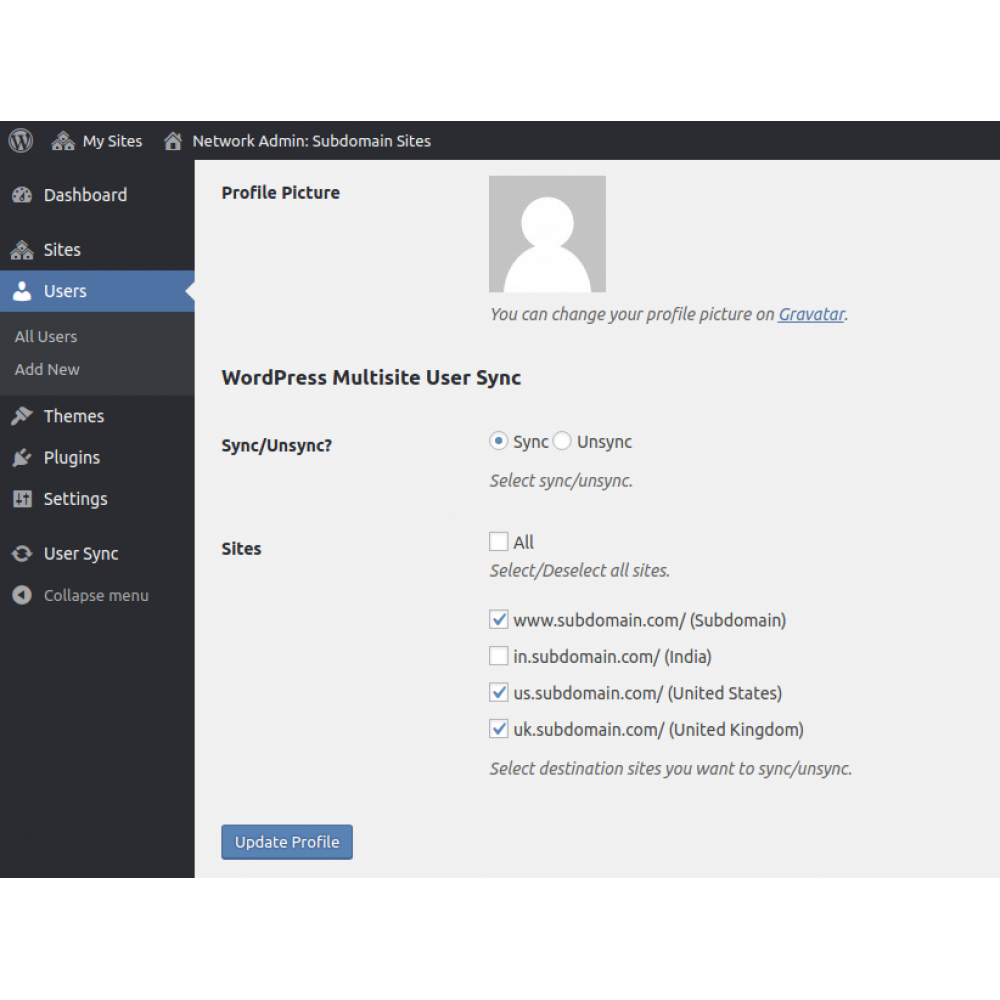
Task: Open Settings via its wrench icon
Action: click(22, 499)
